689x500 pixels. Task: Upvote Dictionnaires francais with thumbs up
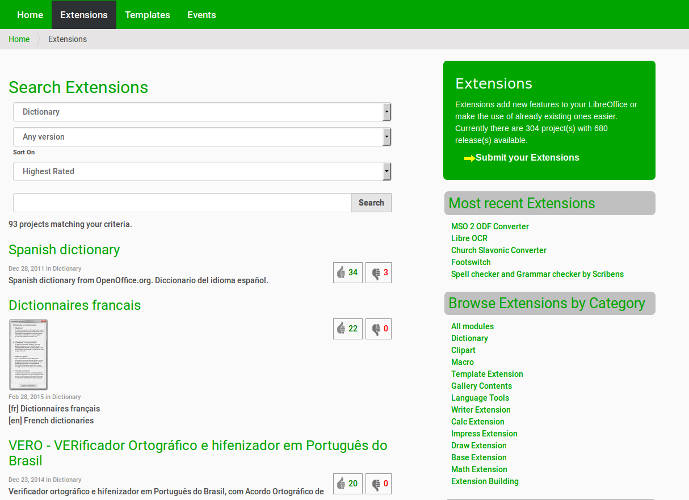pyautogui.click(x=348, y=329)
